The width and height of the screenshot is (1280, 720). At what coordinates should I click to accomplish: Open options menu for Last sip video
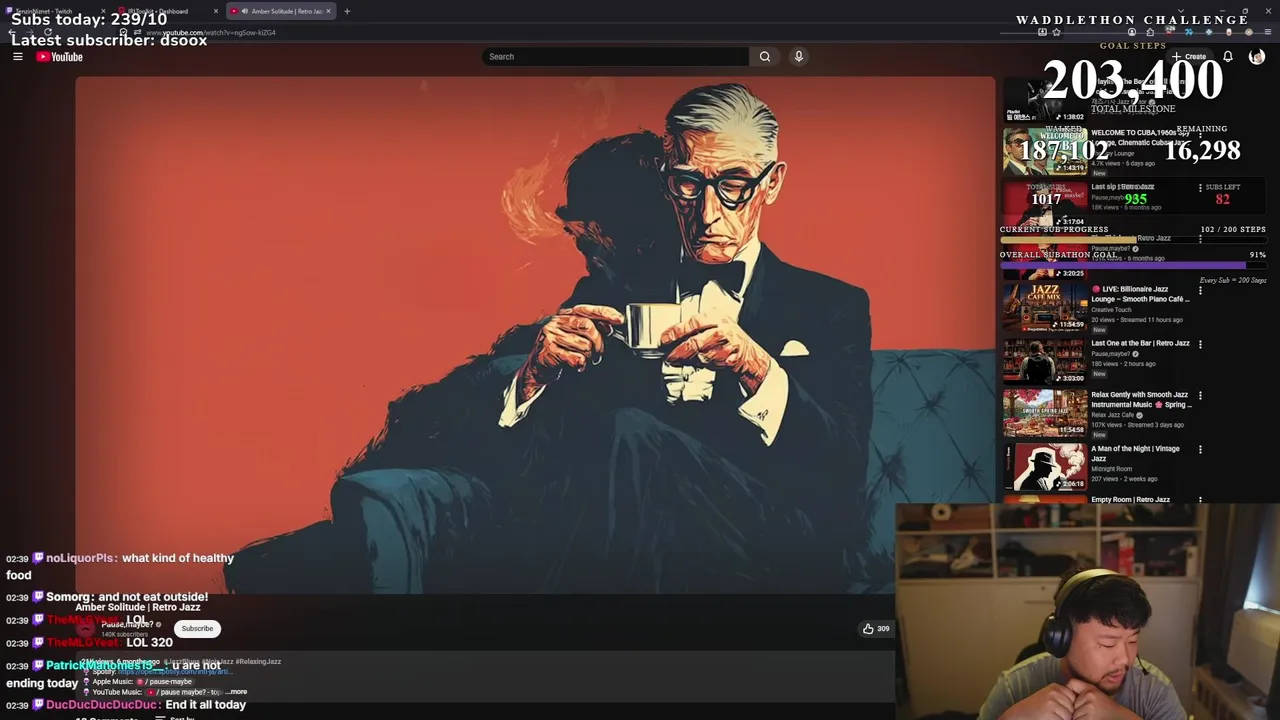point(1200,187)
